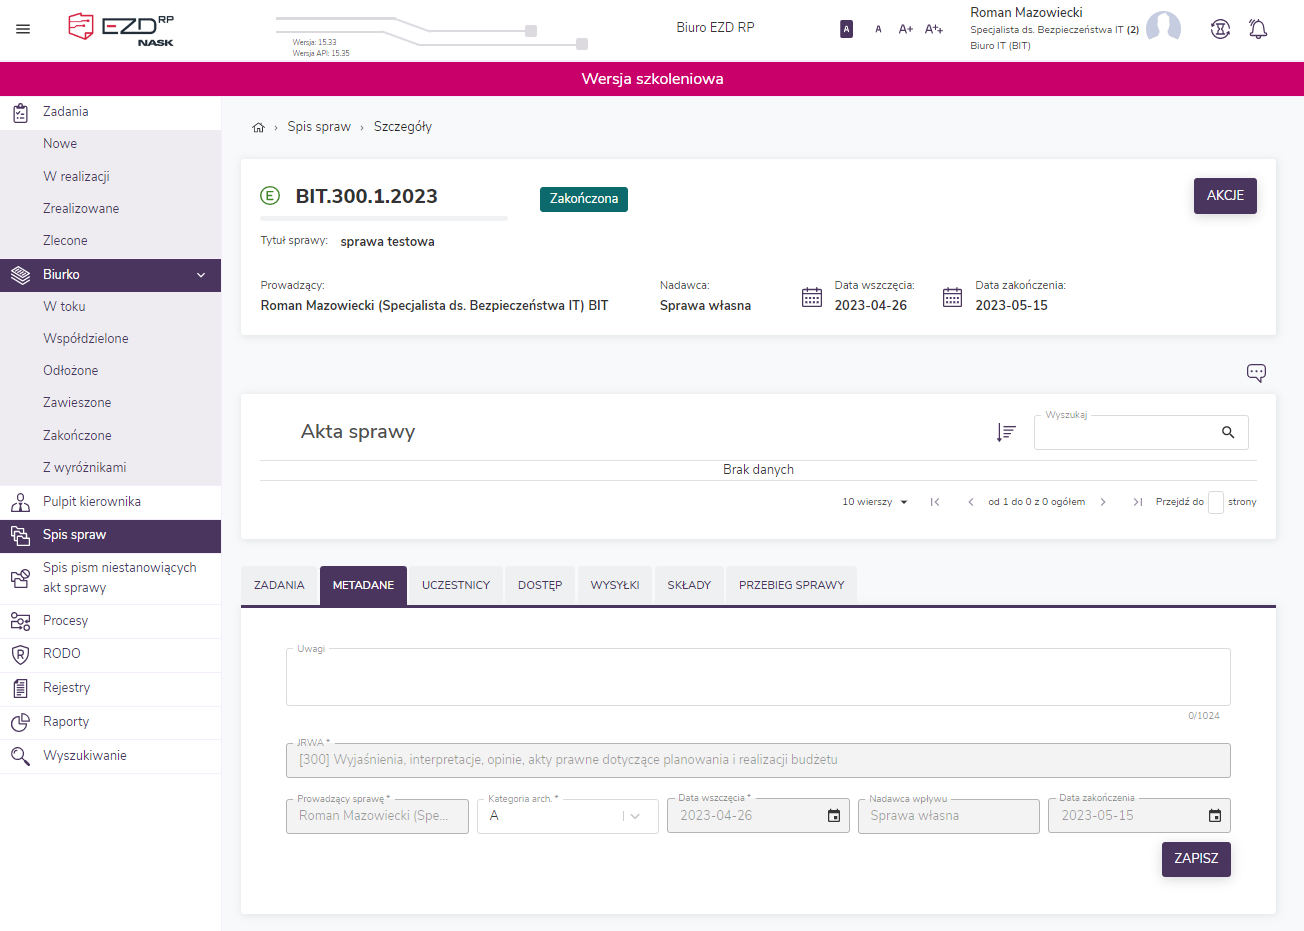Screen dimensions: 1304x931
Task: Click the ZAPISZ button
Action: coord(1196,858)
